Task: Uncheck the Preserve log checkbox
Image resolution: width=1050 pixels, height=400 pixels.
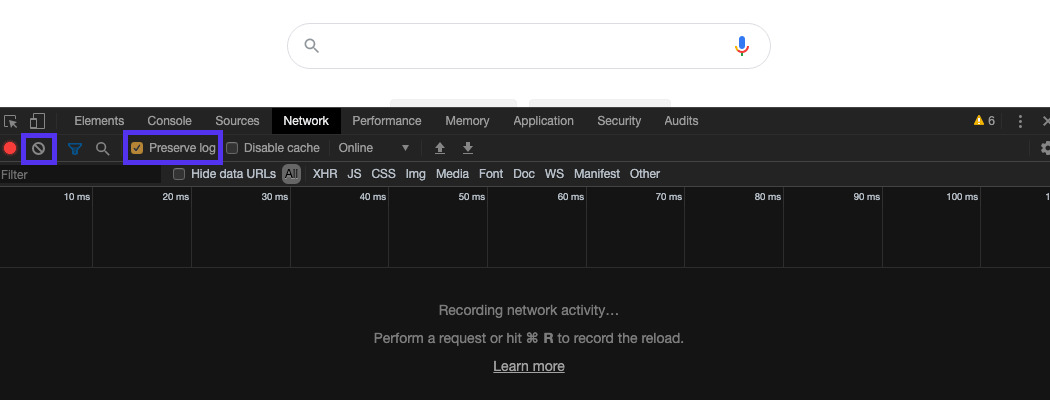Action: coord(138,148)
